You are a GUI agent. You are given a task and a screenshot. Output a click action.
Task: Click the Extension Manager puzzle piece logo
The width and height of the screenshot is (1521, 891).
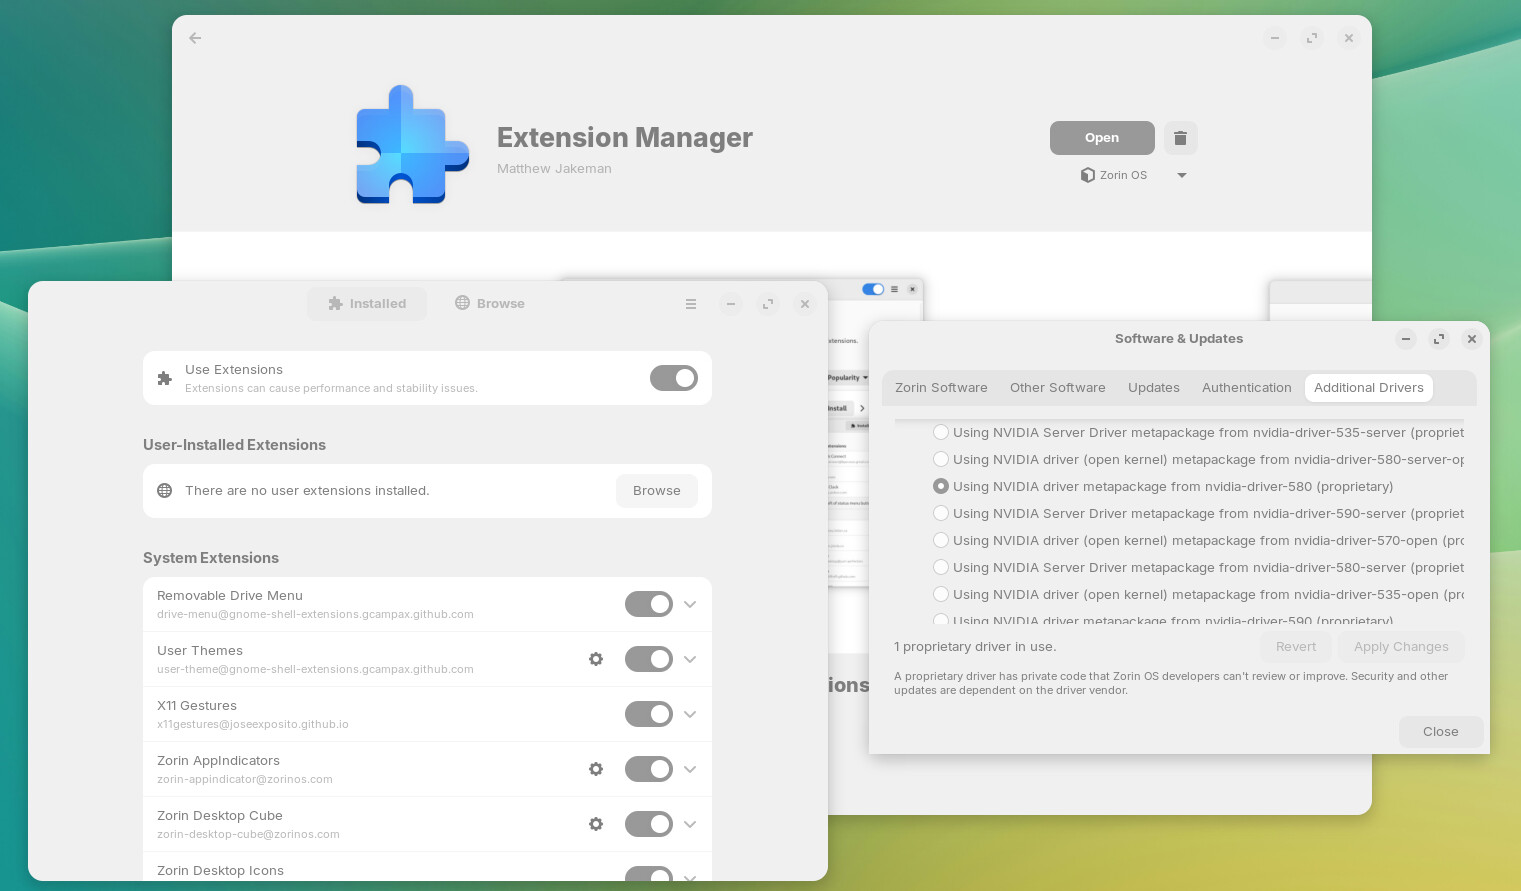coord(412,145)
